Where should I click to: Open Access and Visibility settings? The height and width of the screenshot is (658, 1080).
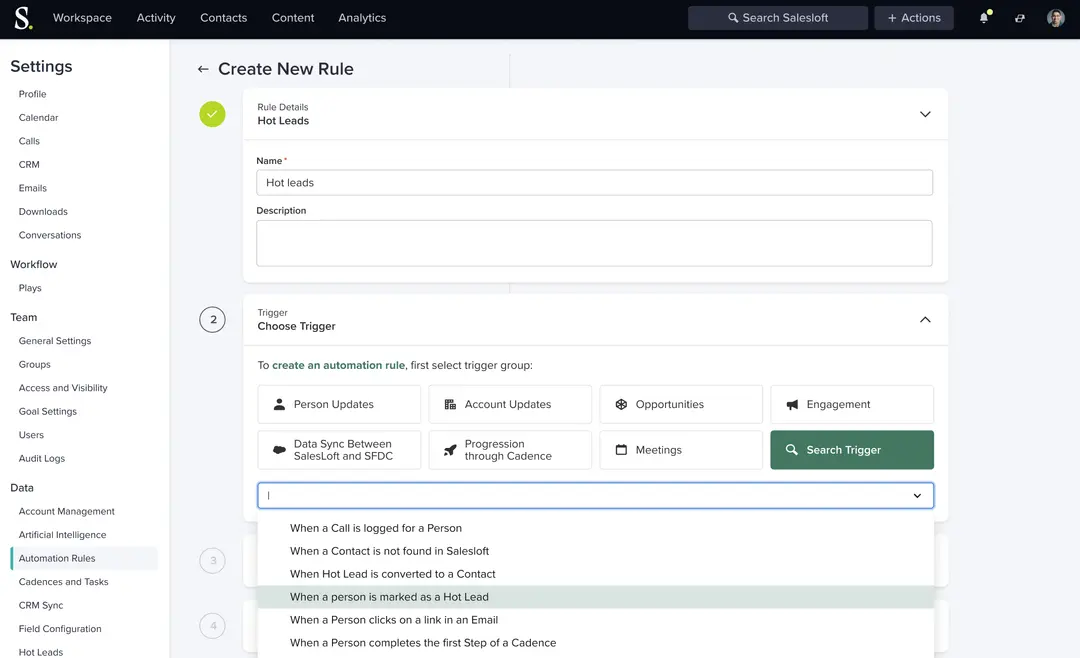point(63,388)
